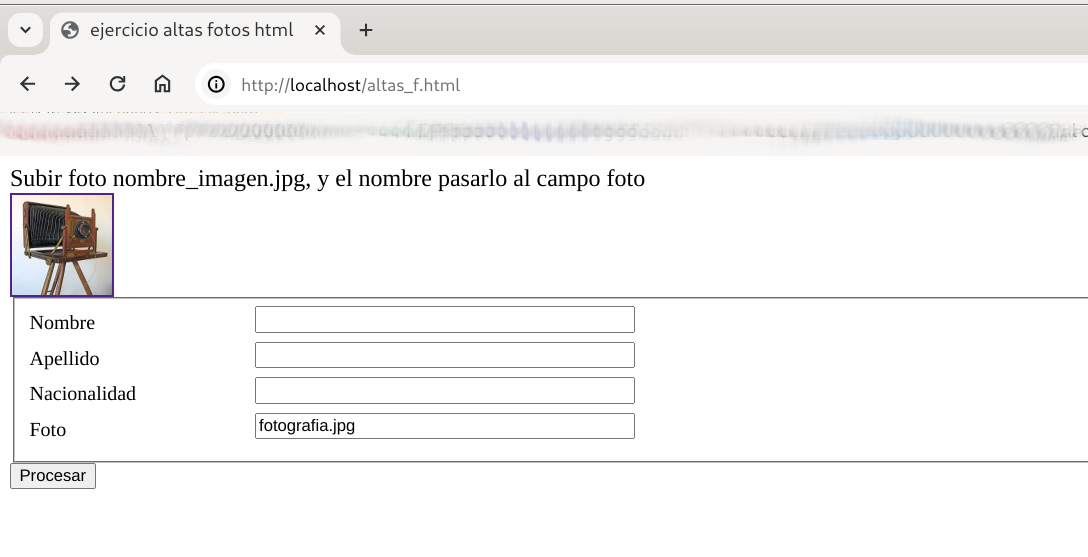The image size is (1088, 557).
Task: Click into the Nombre text field
Action: pyautogui.click(x=444, y=320)
